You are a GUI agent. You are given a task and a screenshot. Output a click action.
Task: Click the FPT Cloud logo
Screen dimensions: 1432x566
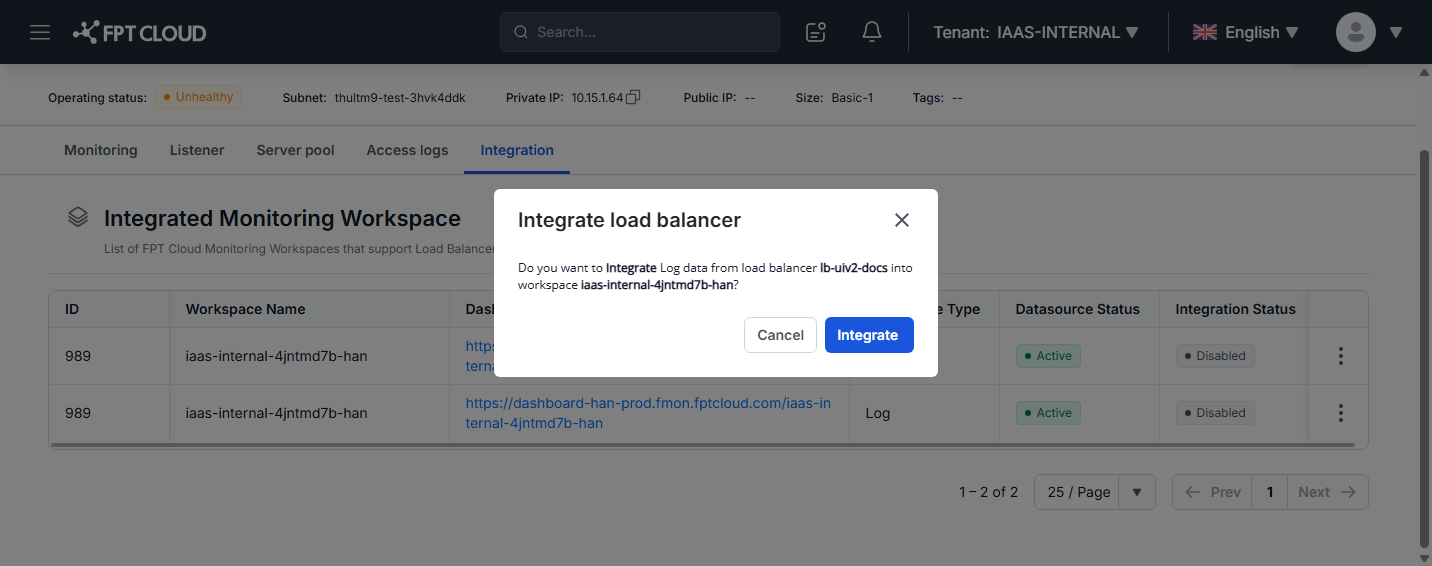tap(140, 33)
